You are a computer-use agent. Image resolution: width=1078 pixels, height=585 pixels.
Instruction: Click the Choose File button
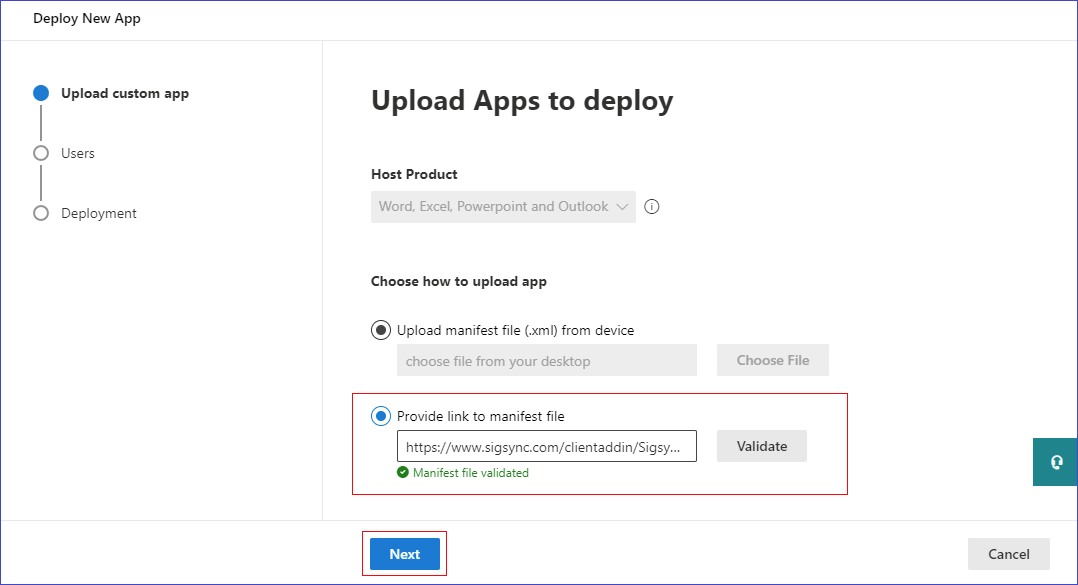772,360
